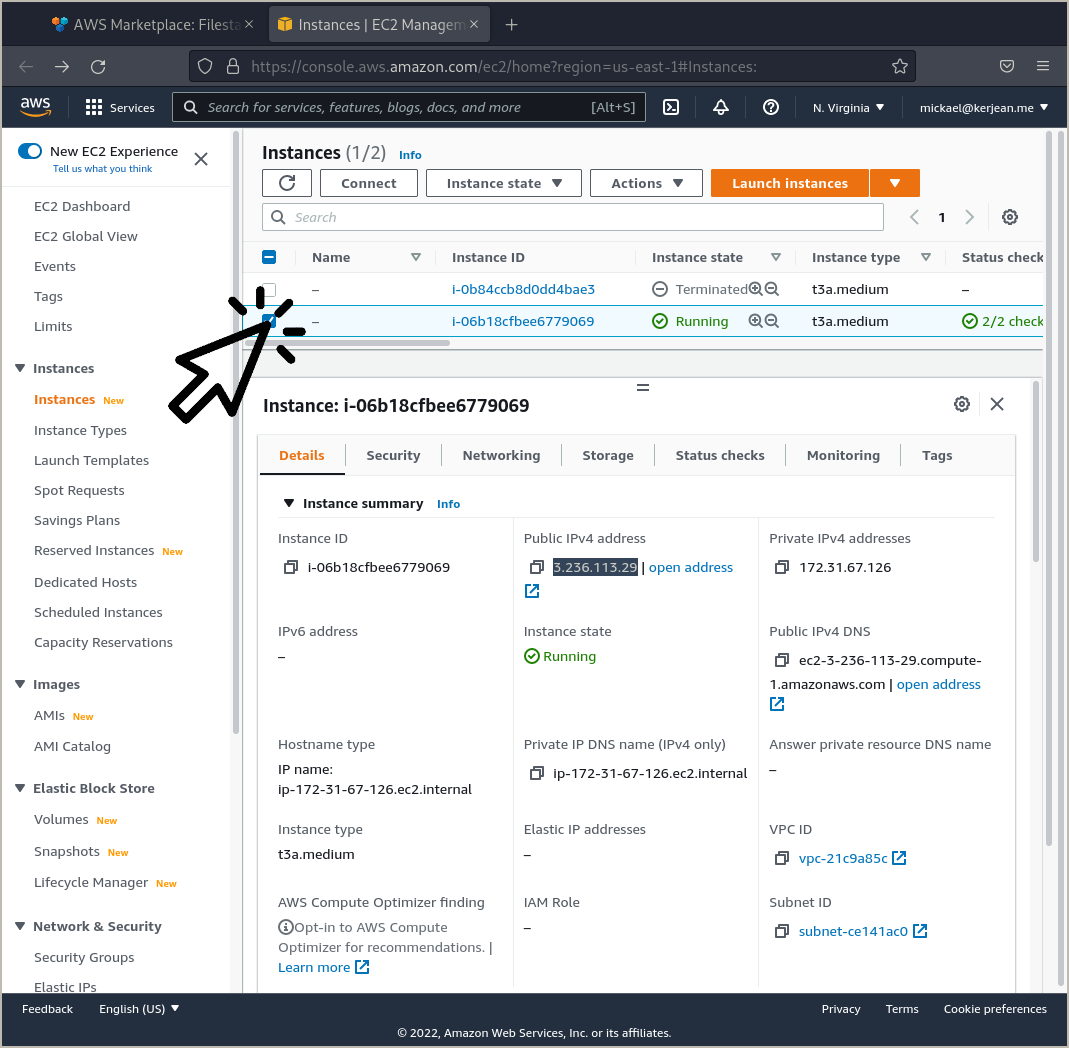This screenshot has width=1069, height=1048.
Task: Switch to AWS Marketplace browser tab
Action: tap(152, 25)
